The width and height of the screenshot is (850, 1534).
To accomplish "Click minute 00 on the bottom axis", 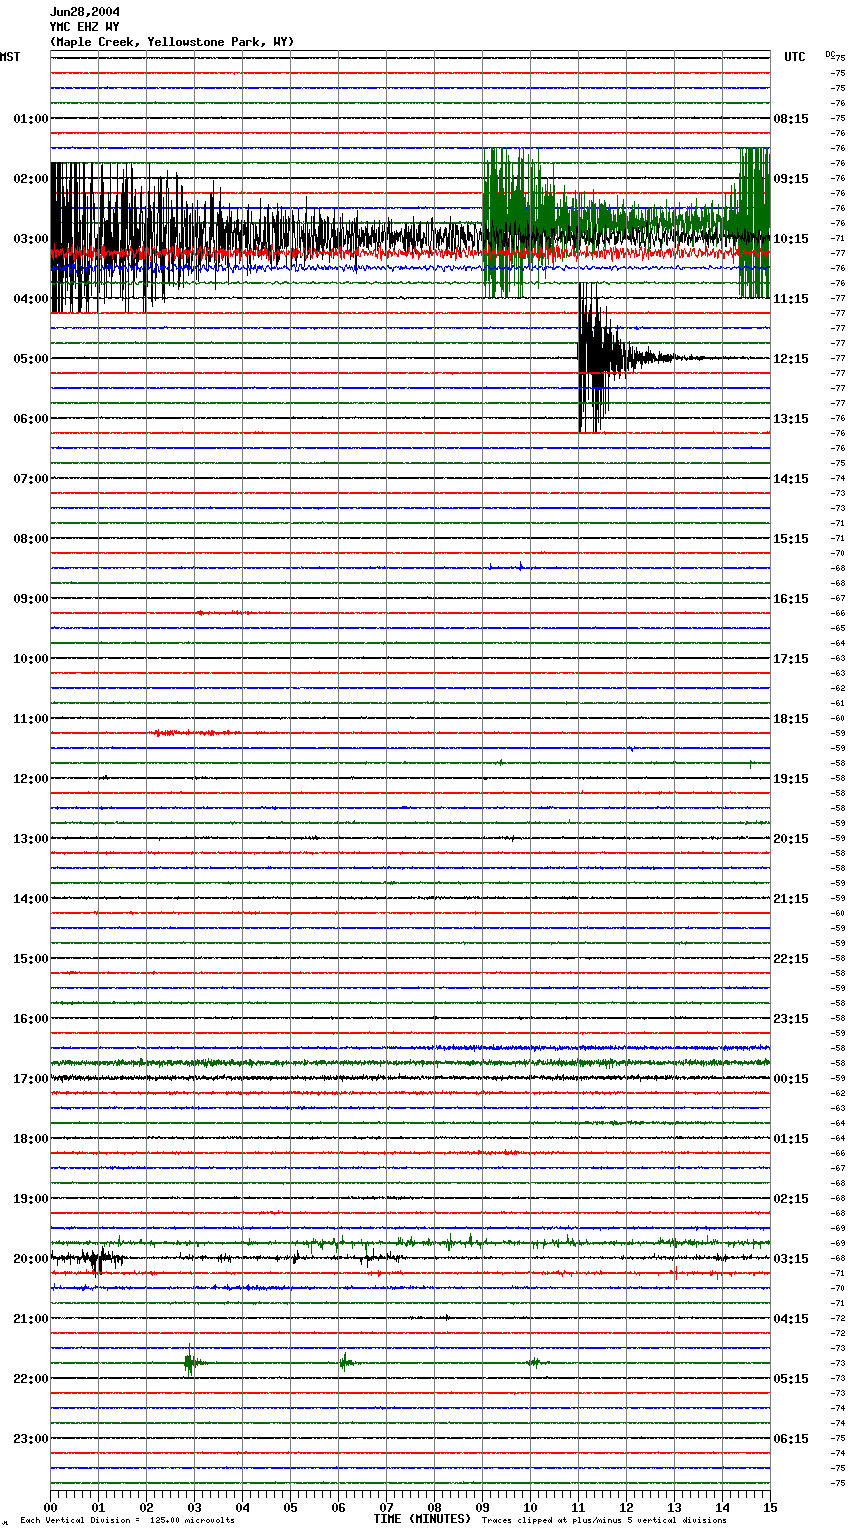I will point(50,1507).
